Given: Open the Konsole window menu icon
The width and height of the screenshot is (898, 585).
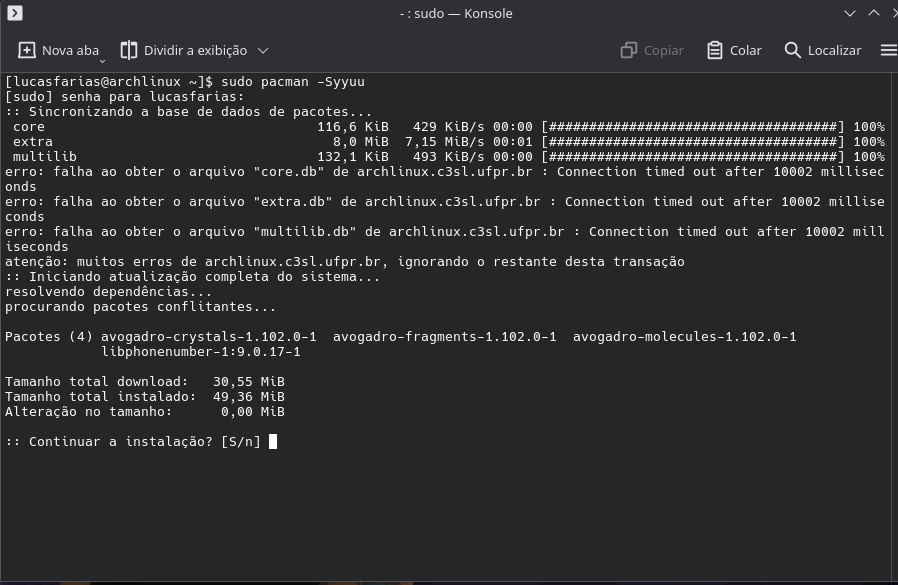Looking at the screenshot, I should [x=14, y=13].
